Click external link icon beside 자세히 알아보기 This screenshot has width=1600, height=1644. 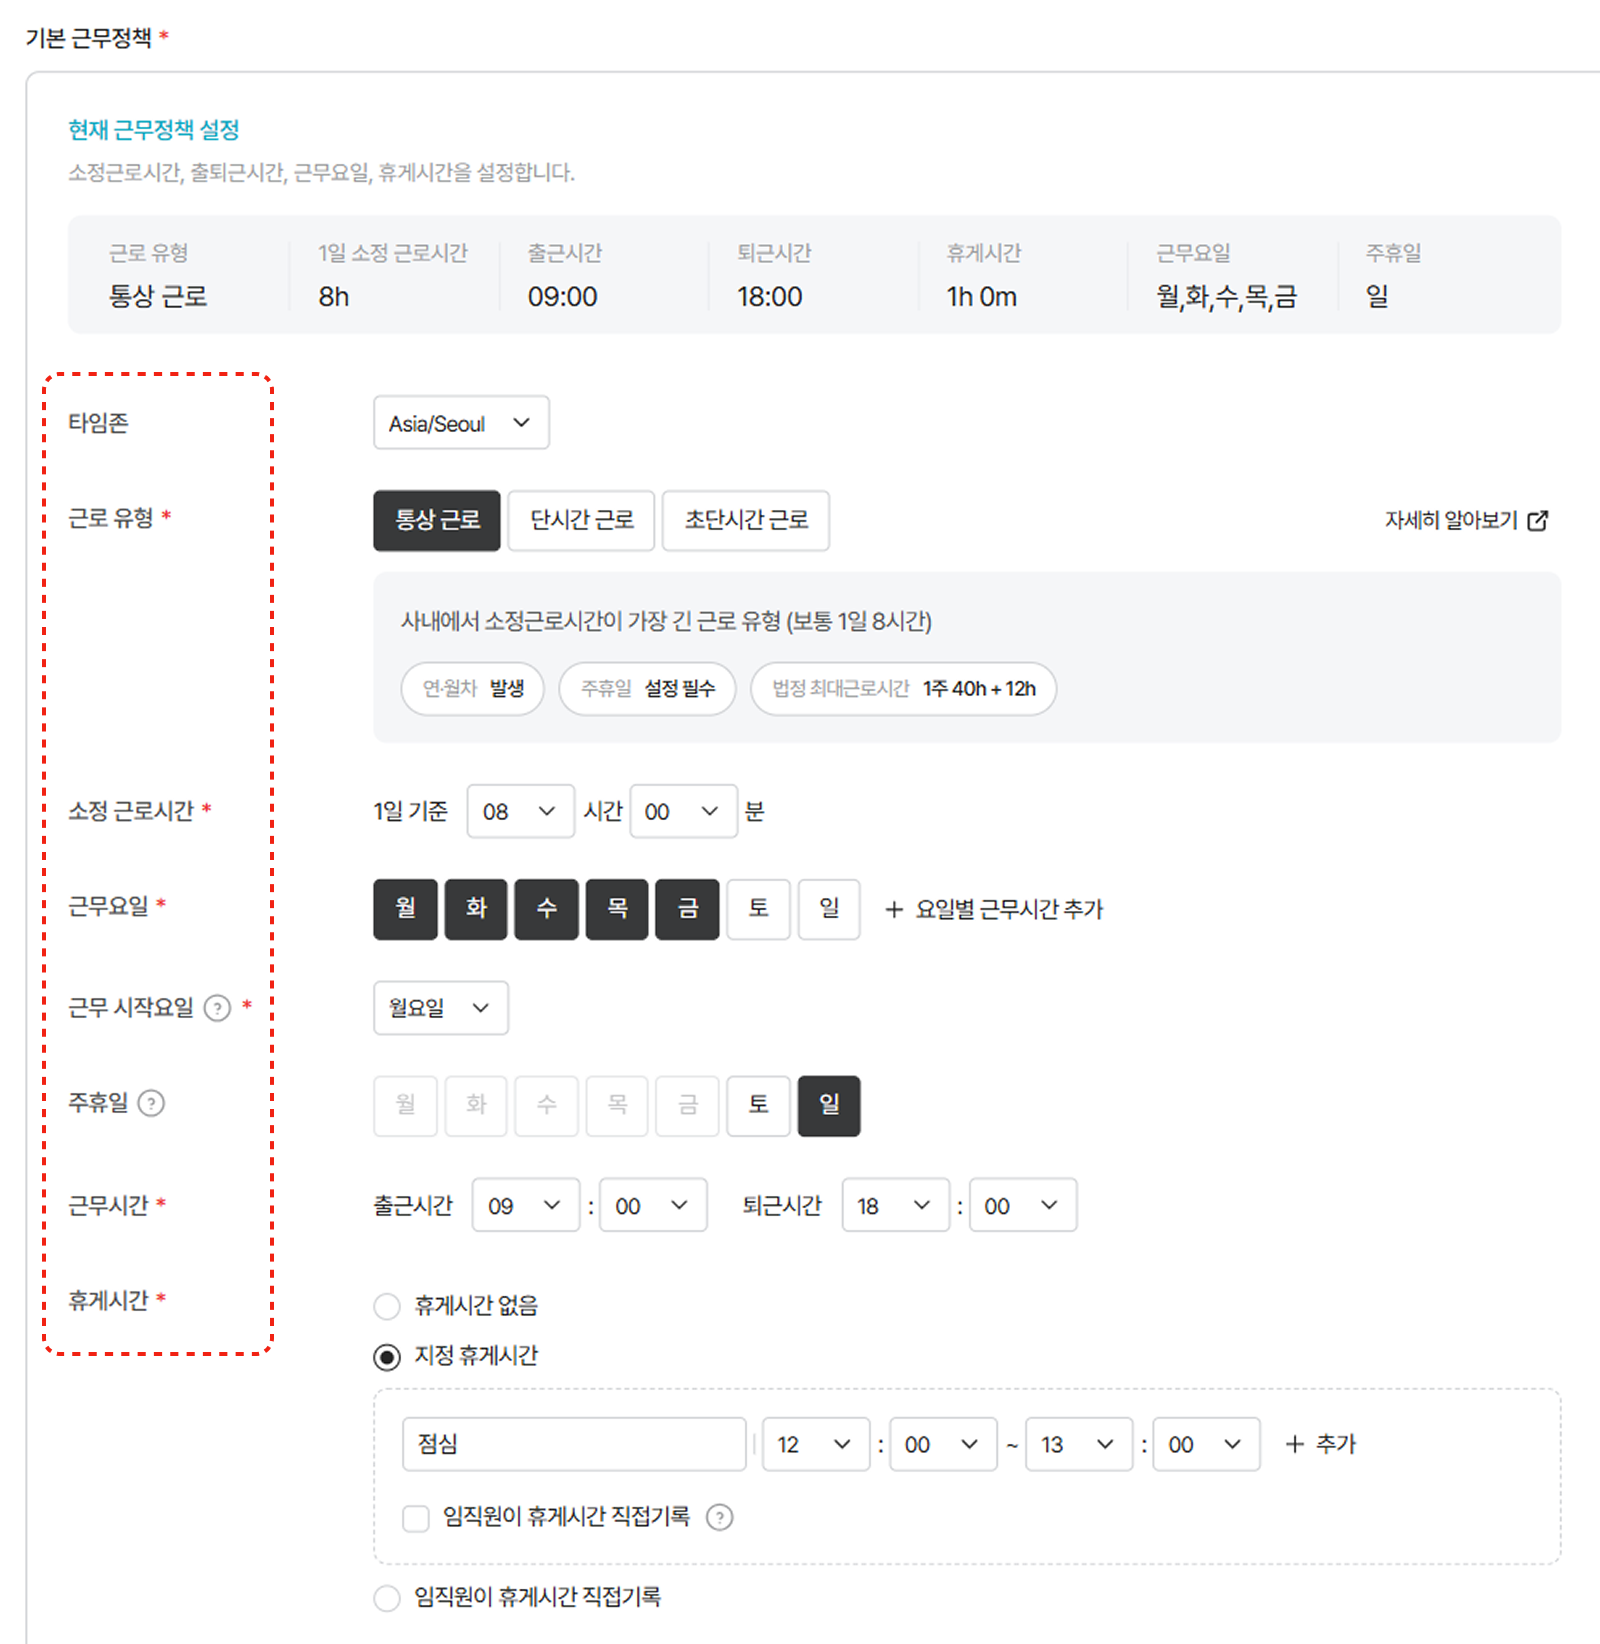pos(1538,520)
